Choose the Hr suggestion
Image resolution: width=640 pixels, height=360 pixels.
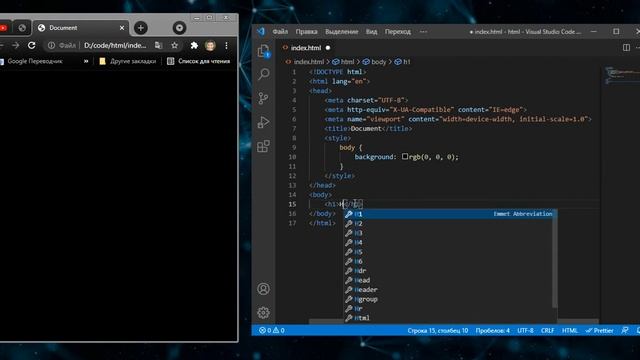point(447,308)
